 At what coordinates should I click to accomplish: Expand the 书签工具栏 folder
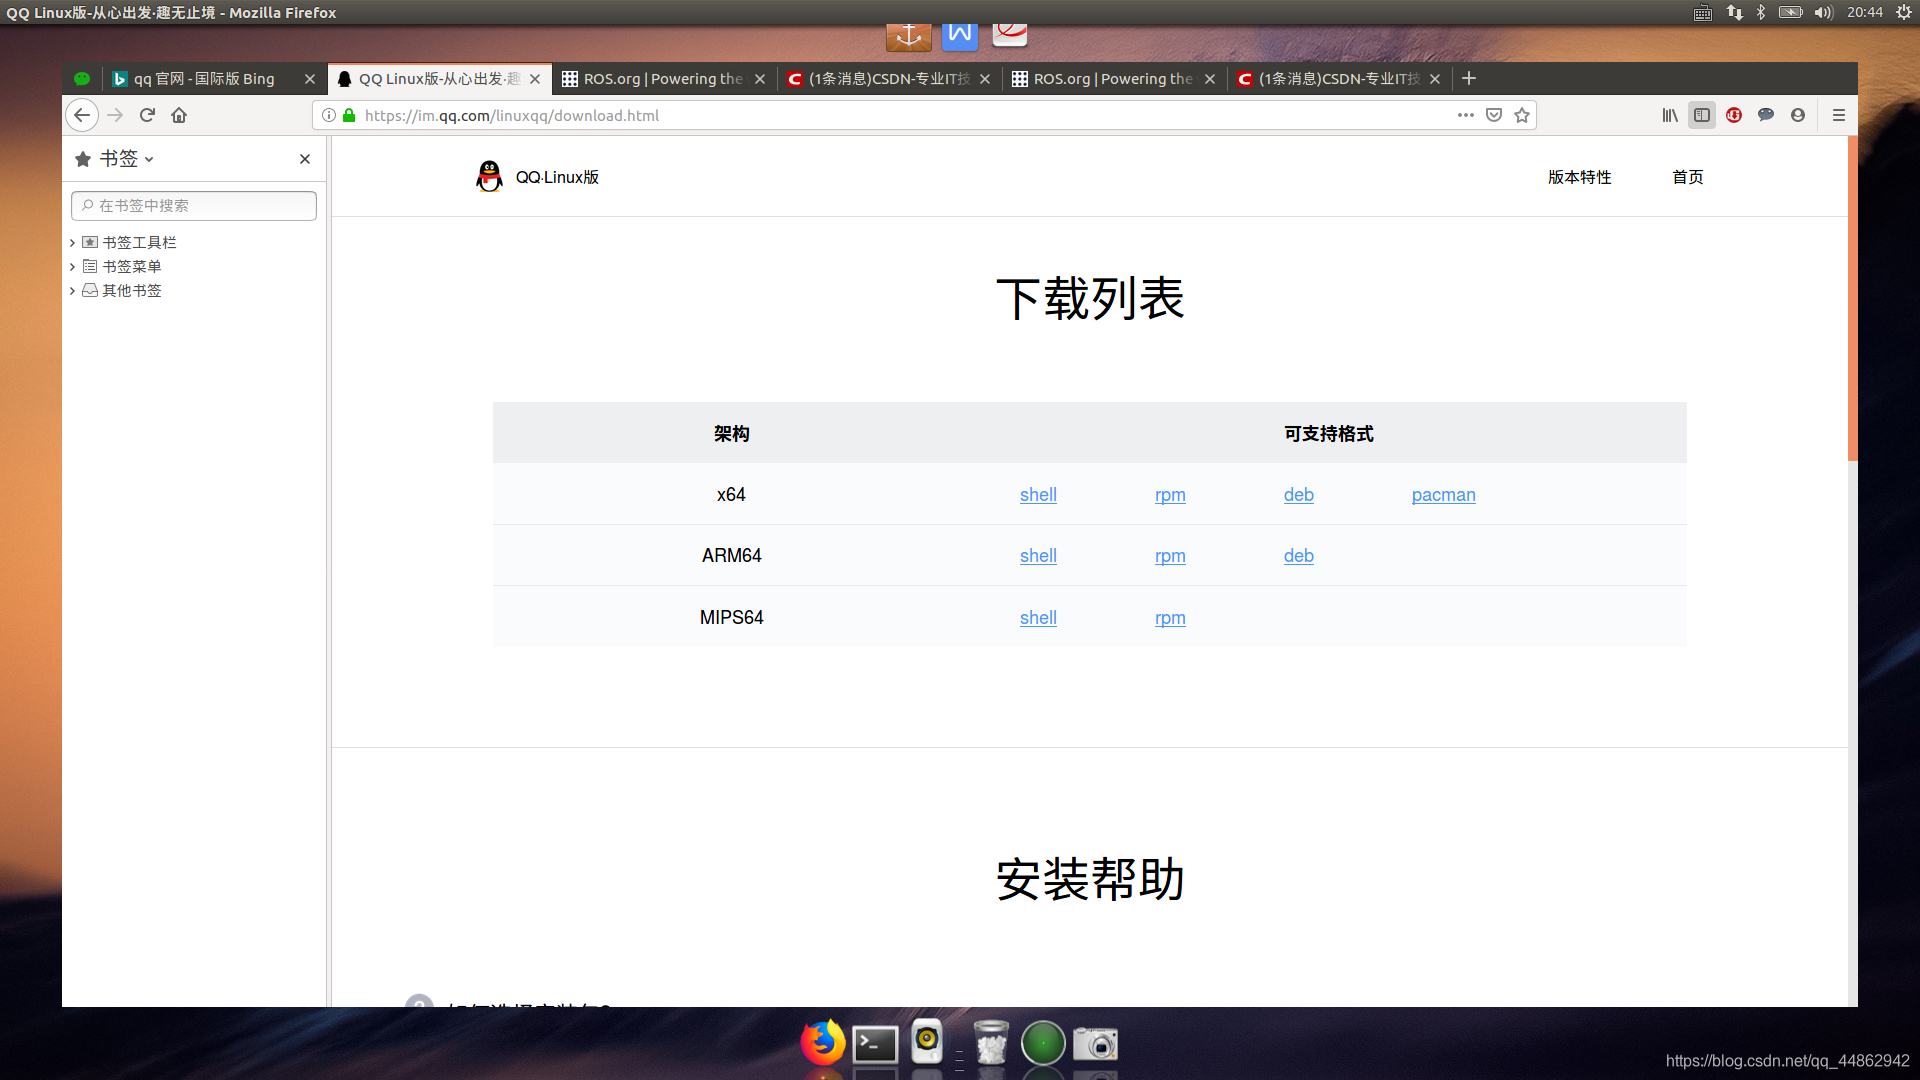73,243
